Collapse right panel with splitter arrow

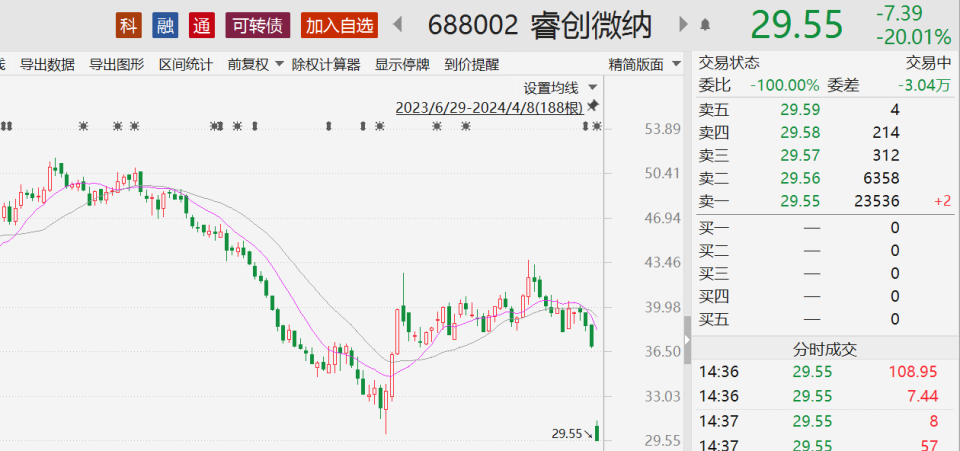pos(688,340)
